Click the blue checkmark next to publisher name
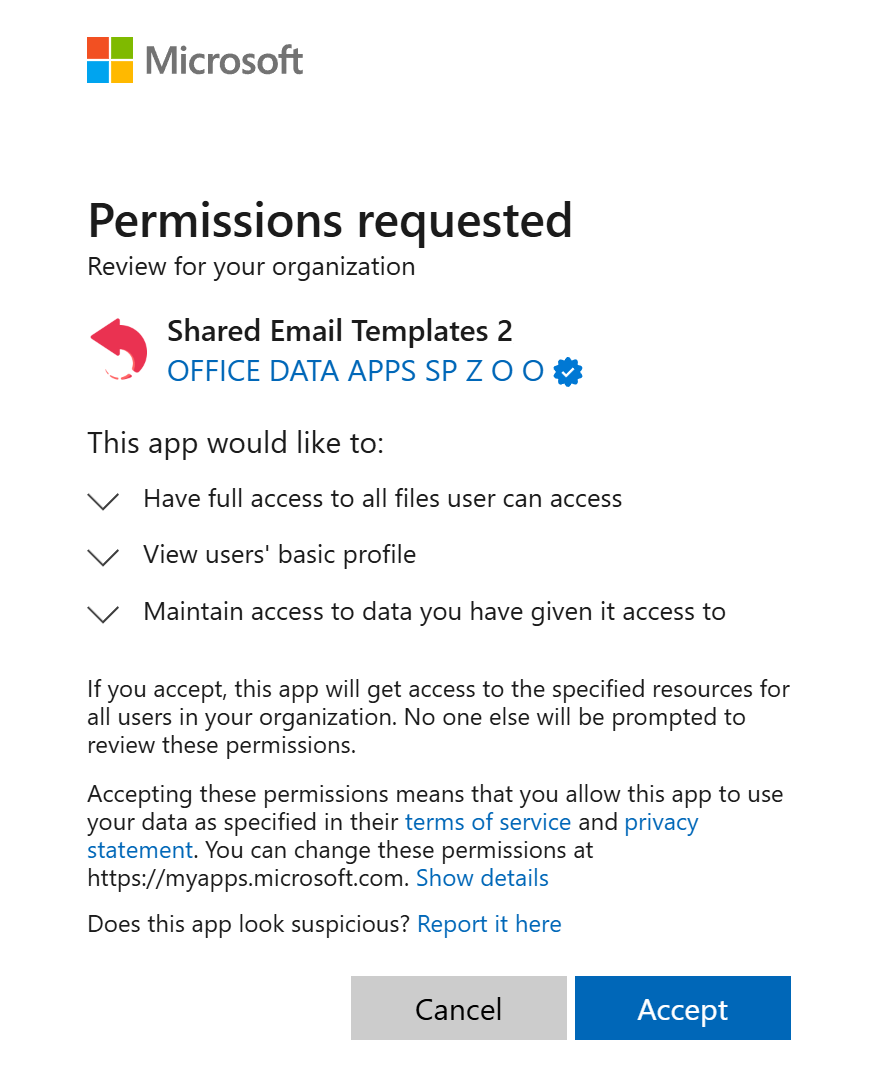Image resolution: width=880 pixels, height=1080 pixels. point(567,371)
